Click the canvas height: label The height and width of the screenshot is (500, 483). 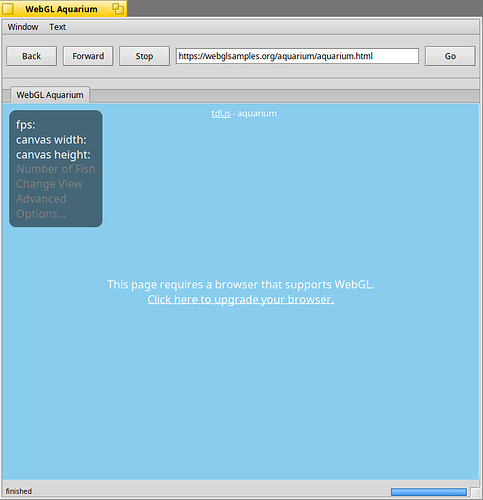(53, 155)
